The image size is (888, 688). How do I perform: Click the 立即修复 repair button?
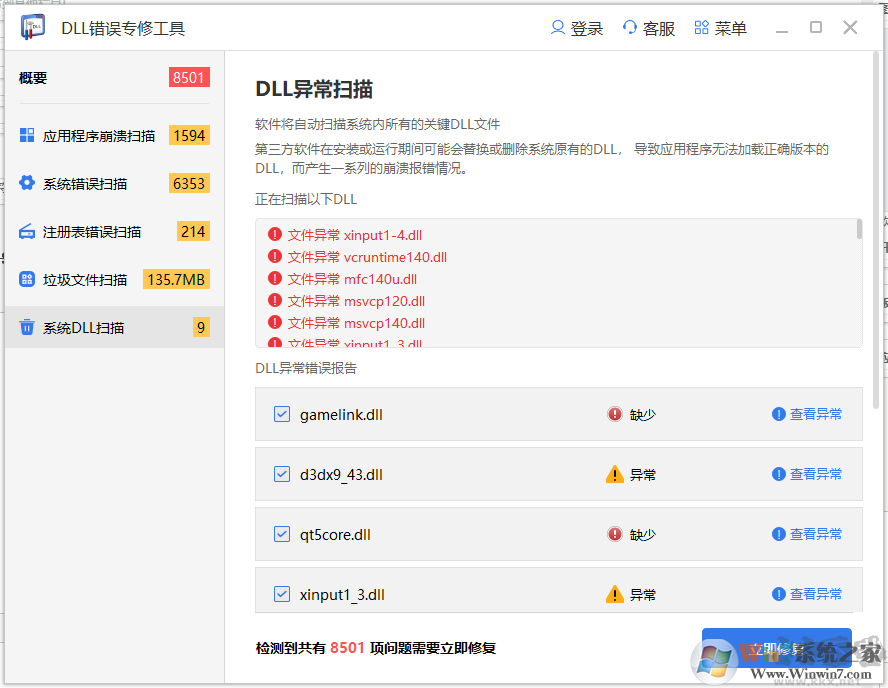tap(778, 647)
